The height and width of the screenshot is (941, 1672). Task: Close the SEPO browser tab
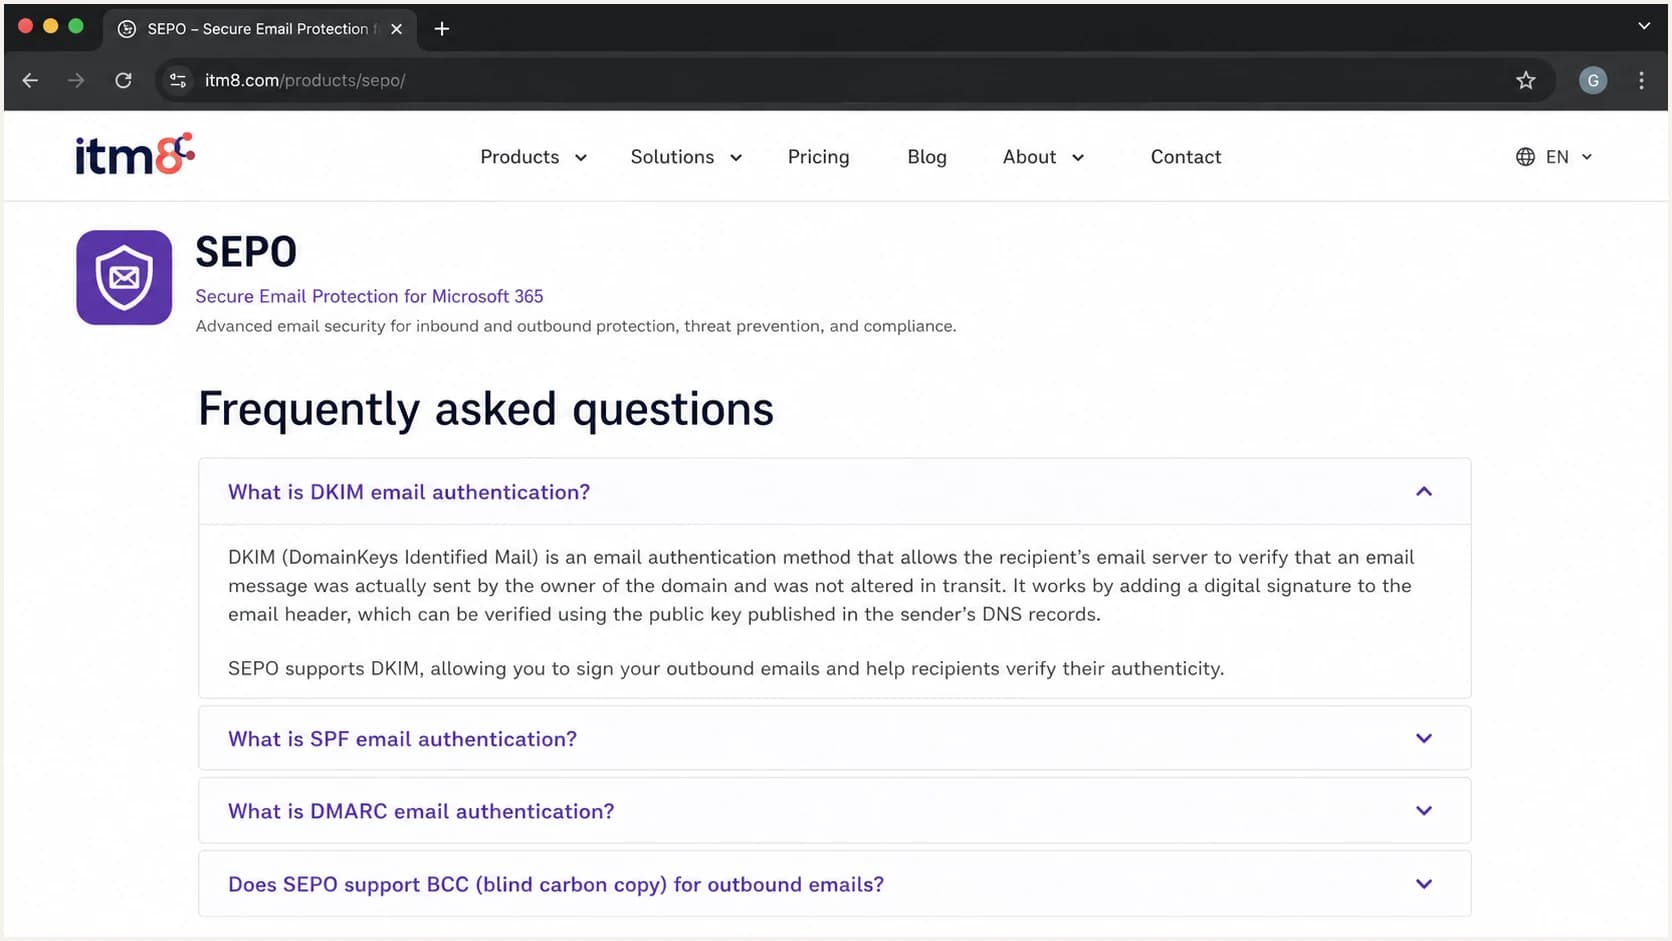click(x=396, y=29)
